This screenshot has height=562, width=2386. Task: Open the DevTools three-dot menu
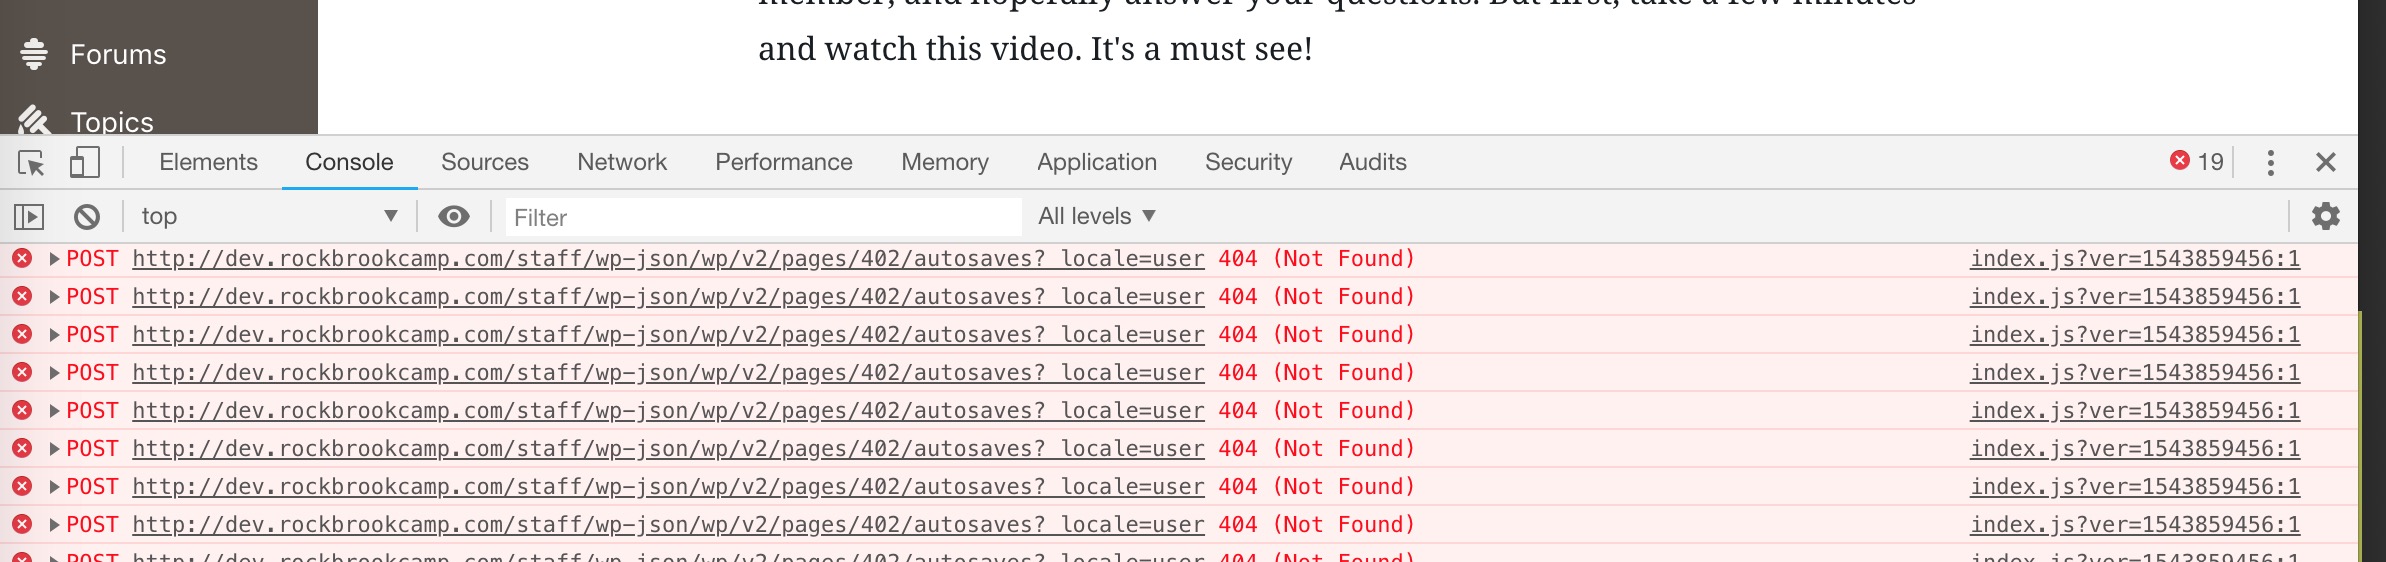(2271, 162)
